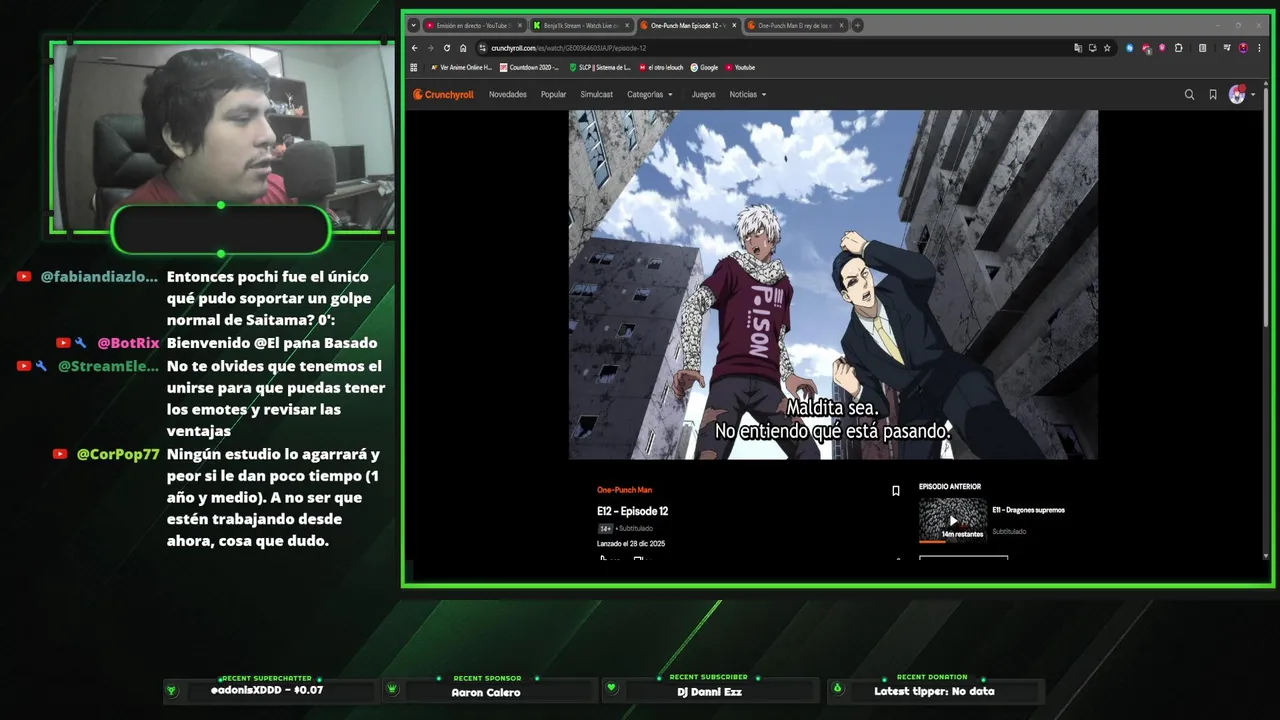Open Ver Anime Online bookmark
The image size is (1280, 720).
(461, 68)
